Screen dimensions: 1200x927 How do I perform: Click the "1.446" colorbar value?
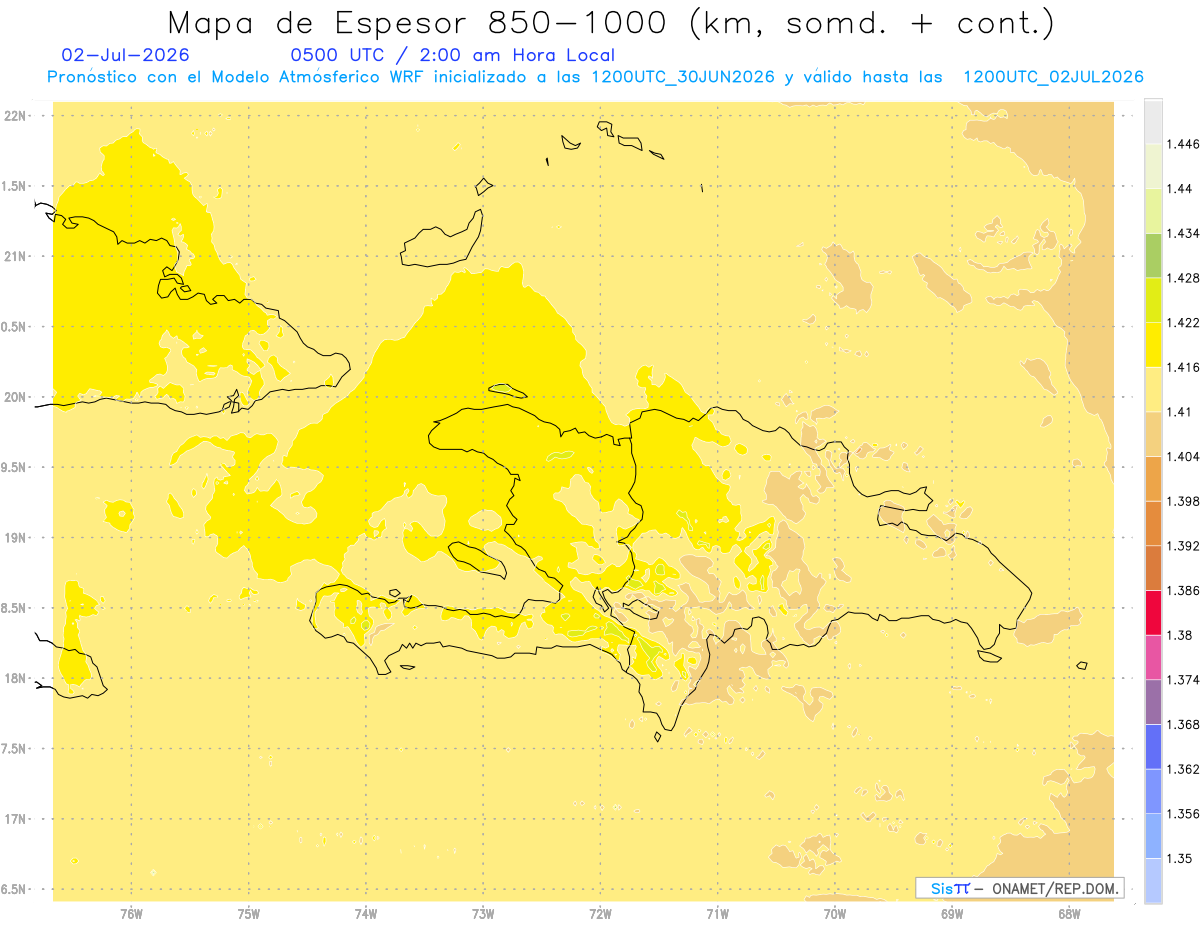1183,144
